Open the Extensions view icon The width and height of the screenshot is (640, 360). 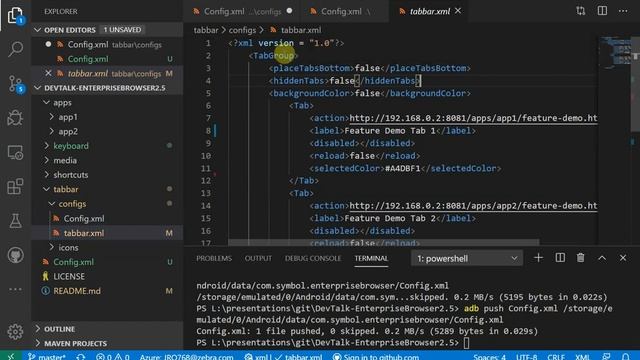(15, 187)
